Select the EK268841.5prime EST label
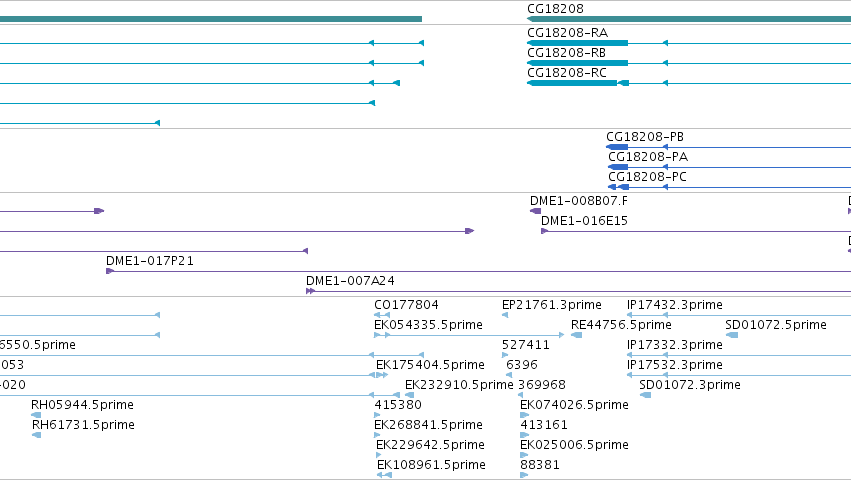Screen dimensions: 851x480 [x=428, y=425]
